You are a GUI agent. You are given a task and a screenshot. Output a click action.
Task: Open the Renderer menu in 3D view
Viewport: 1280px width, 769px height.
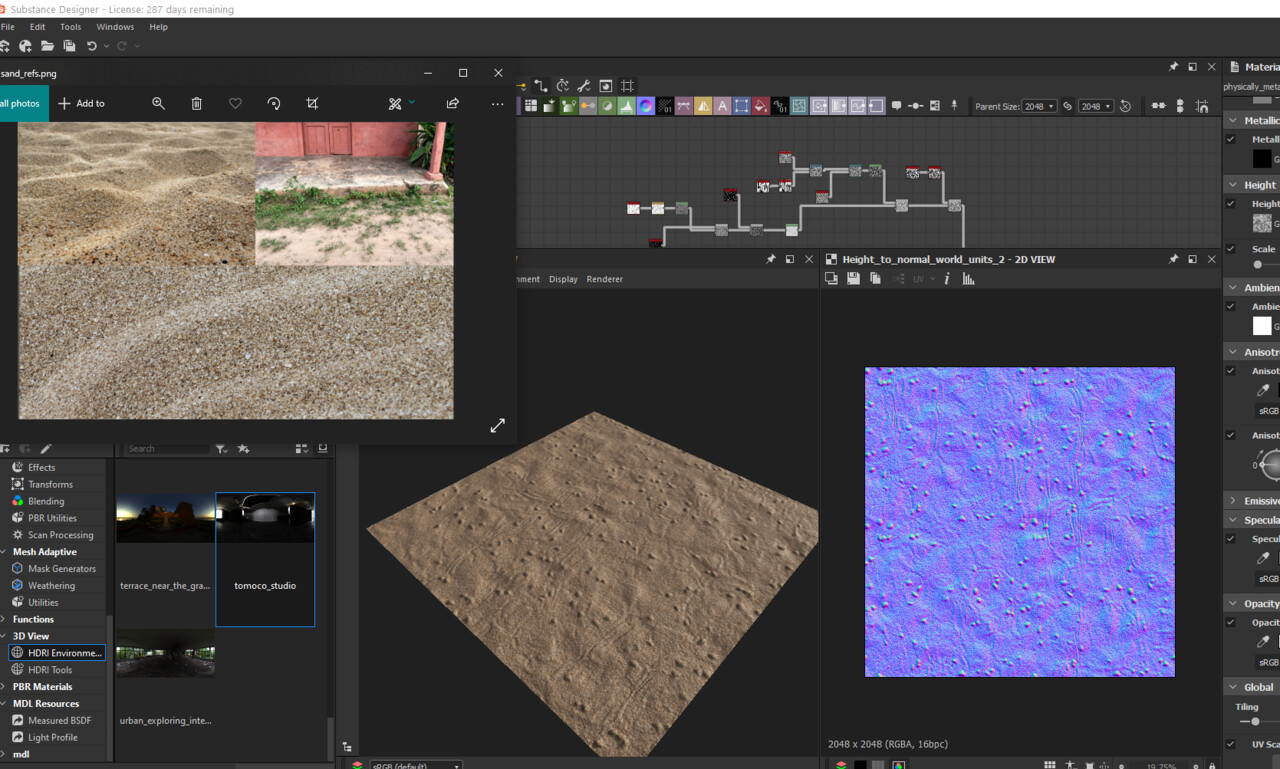pos(604,279)
